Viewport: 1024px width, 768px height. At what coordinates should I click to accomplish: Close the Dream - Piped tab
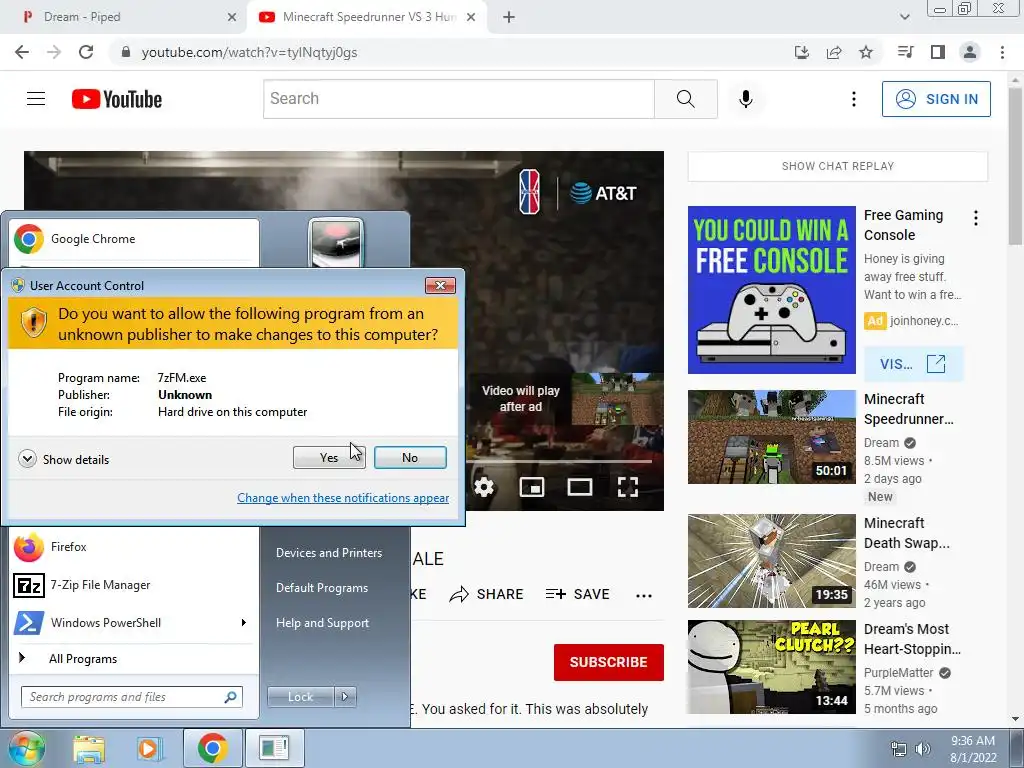[x=232, y=18]
